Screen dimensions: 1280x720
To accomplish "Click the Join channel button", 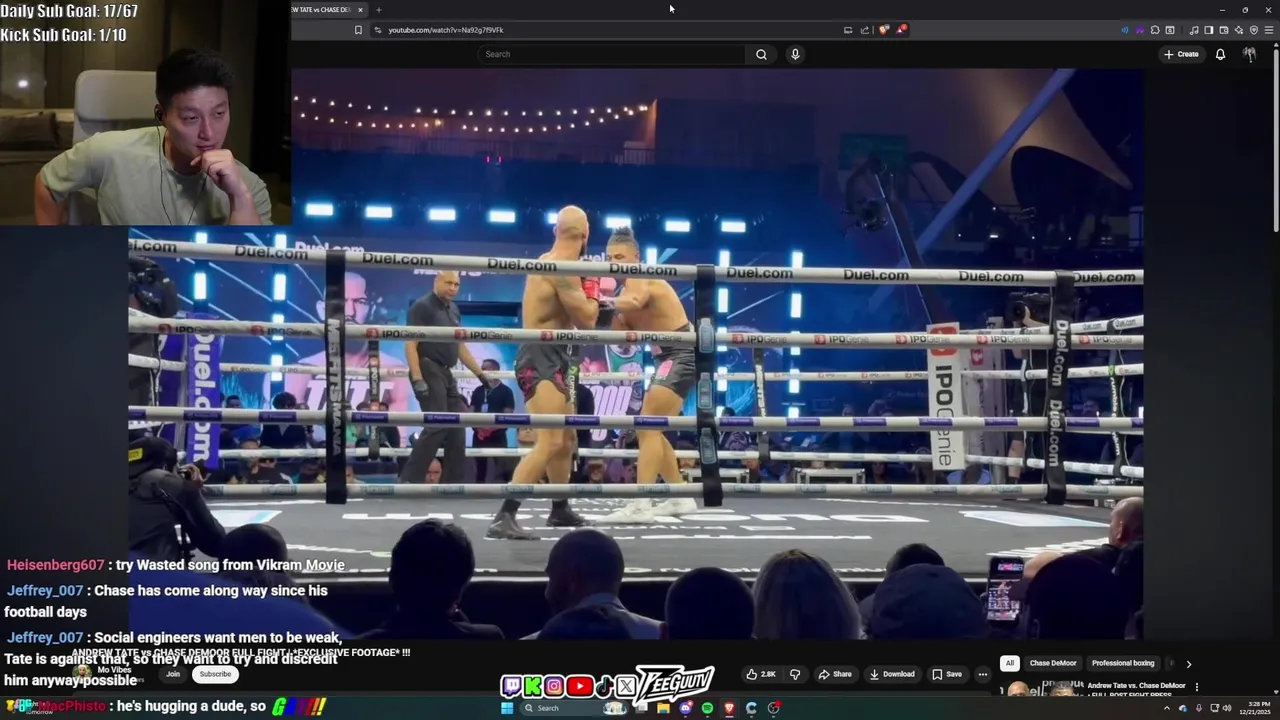I will click(x=173, y=674).
